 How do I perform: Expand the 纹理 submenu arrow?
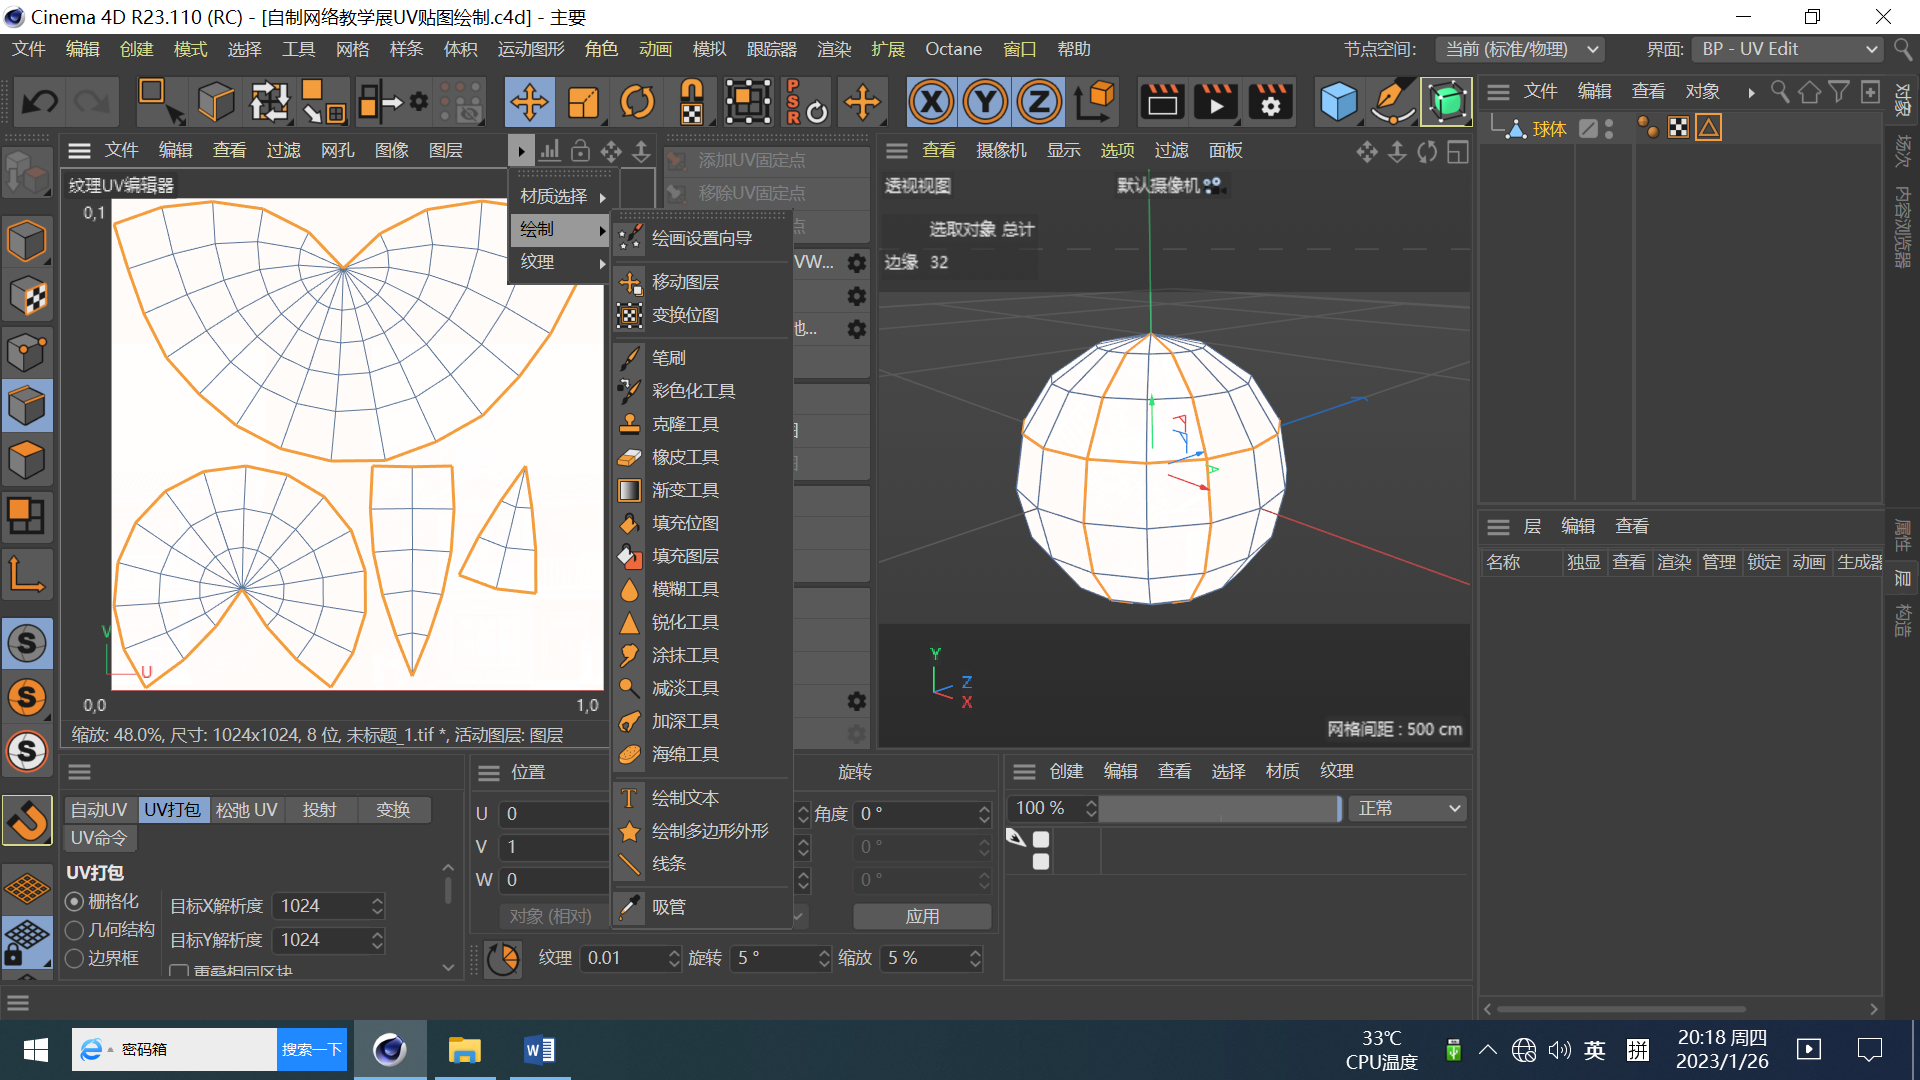(x=602, y=262)
